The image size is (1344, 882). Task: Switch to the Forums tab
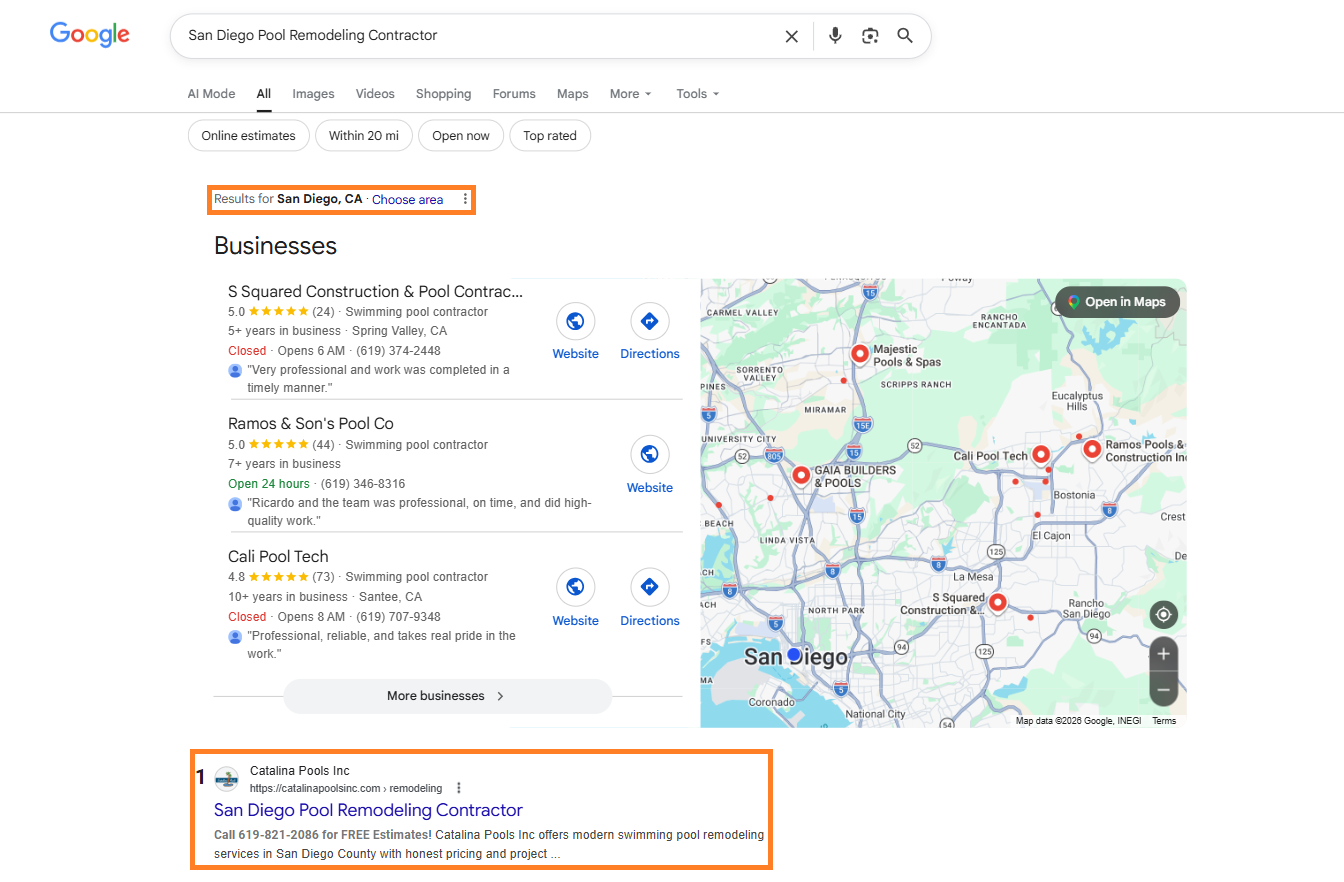[514, 94]
